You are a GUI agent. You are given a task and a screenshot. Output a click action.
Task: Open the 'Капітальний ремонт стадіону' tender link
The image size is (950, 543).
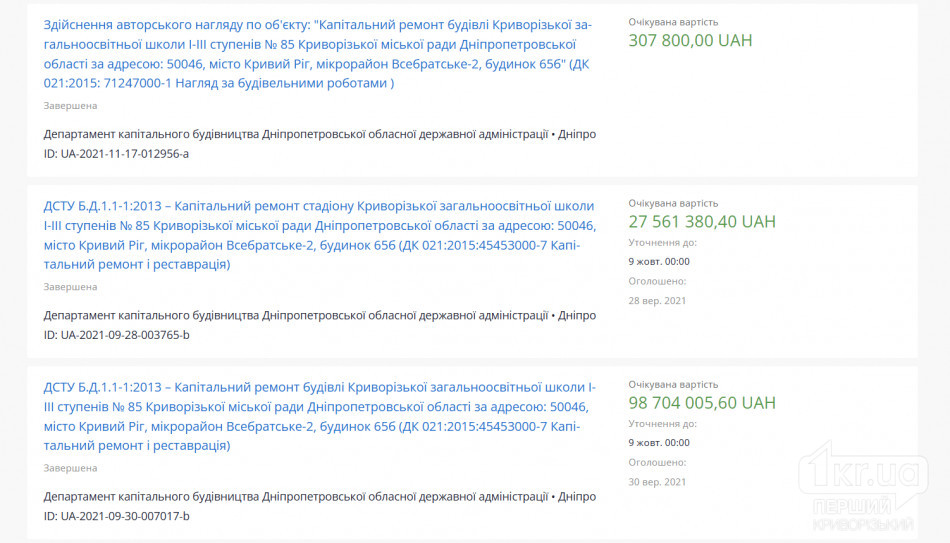click(x=320, y=235)
